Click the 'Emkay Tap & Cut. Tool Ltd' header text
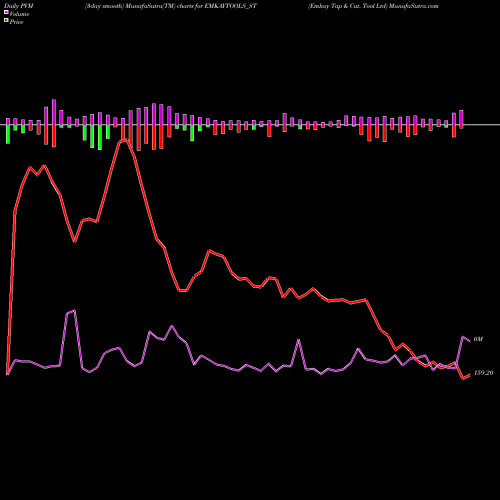 click(x=348, y=6)
